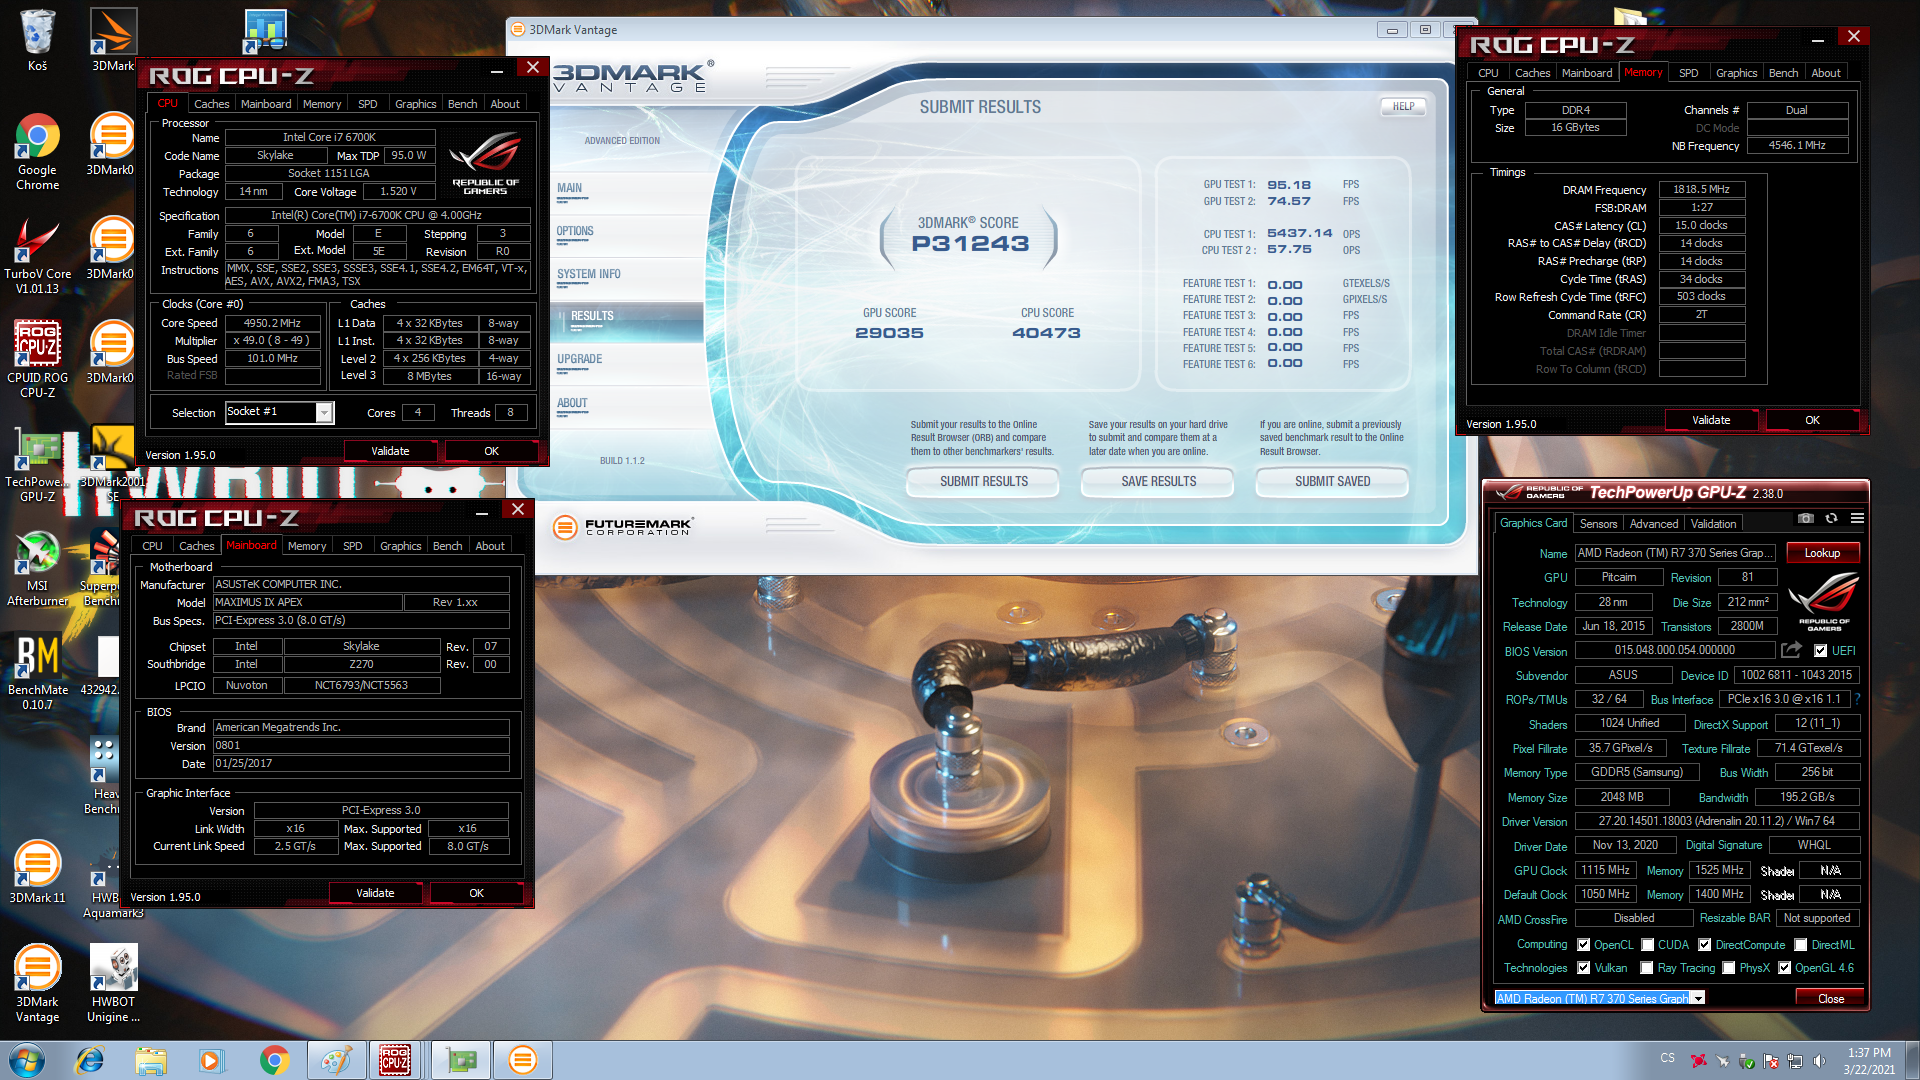Click the MAXIMUS IX APEX model field

click(308, 602)
